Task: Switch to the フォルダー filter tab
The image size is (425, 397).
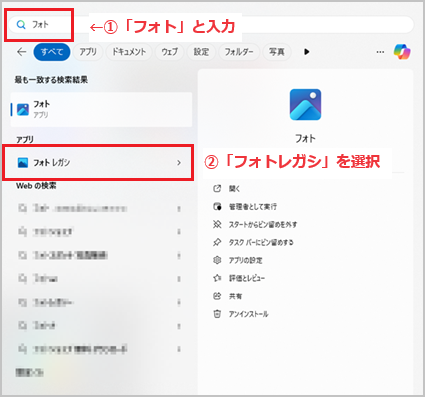Action: coord(239,52)
